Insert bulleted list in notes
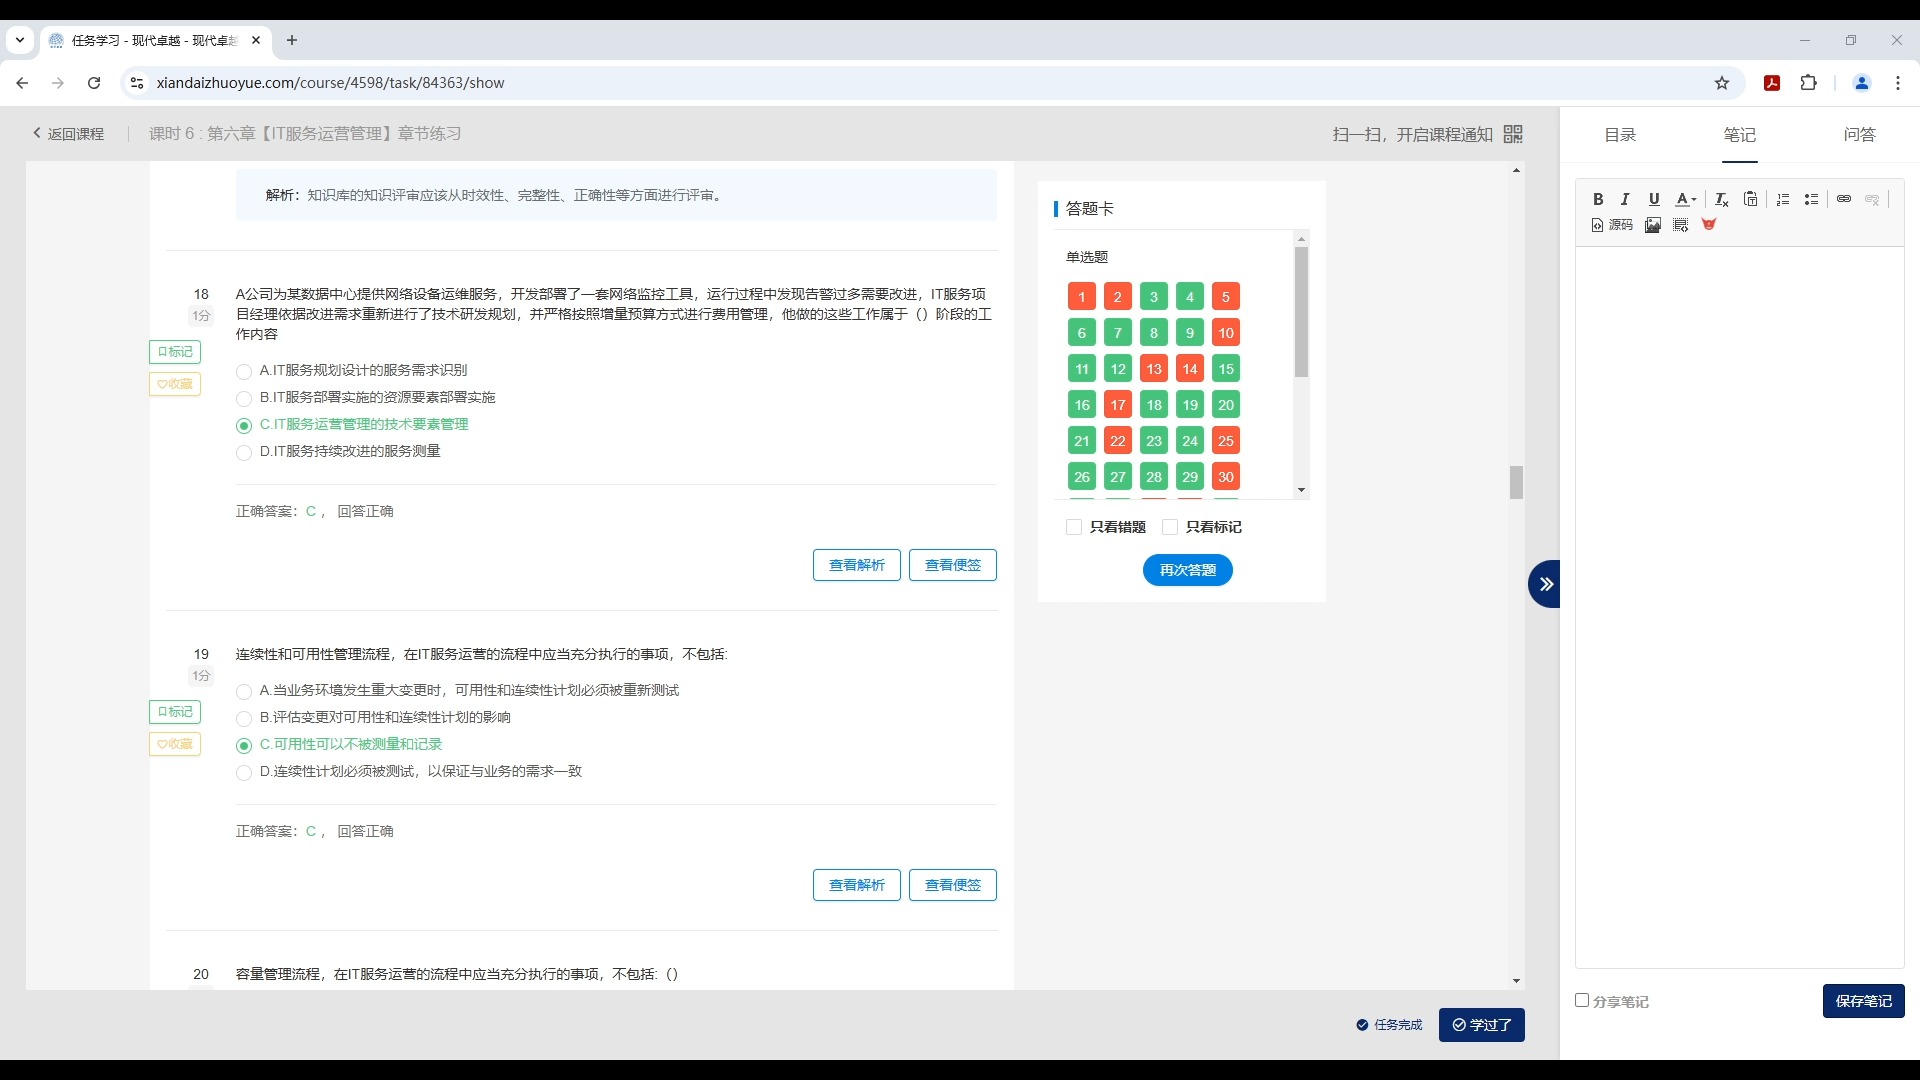The width and height of the screenshot is (1920, 1080). pyautogui.click(x=1811, y=199)
